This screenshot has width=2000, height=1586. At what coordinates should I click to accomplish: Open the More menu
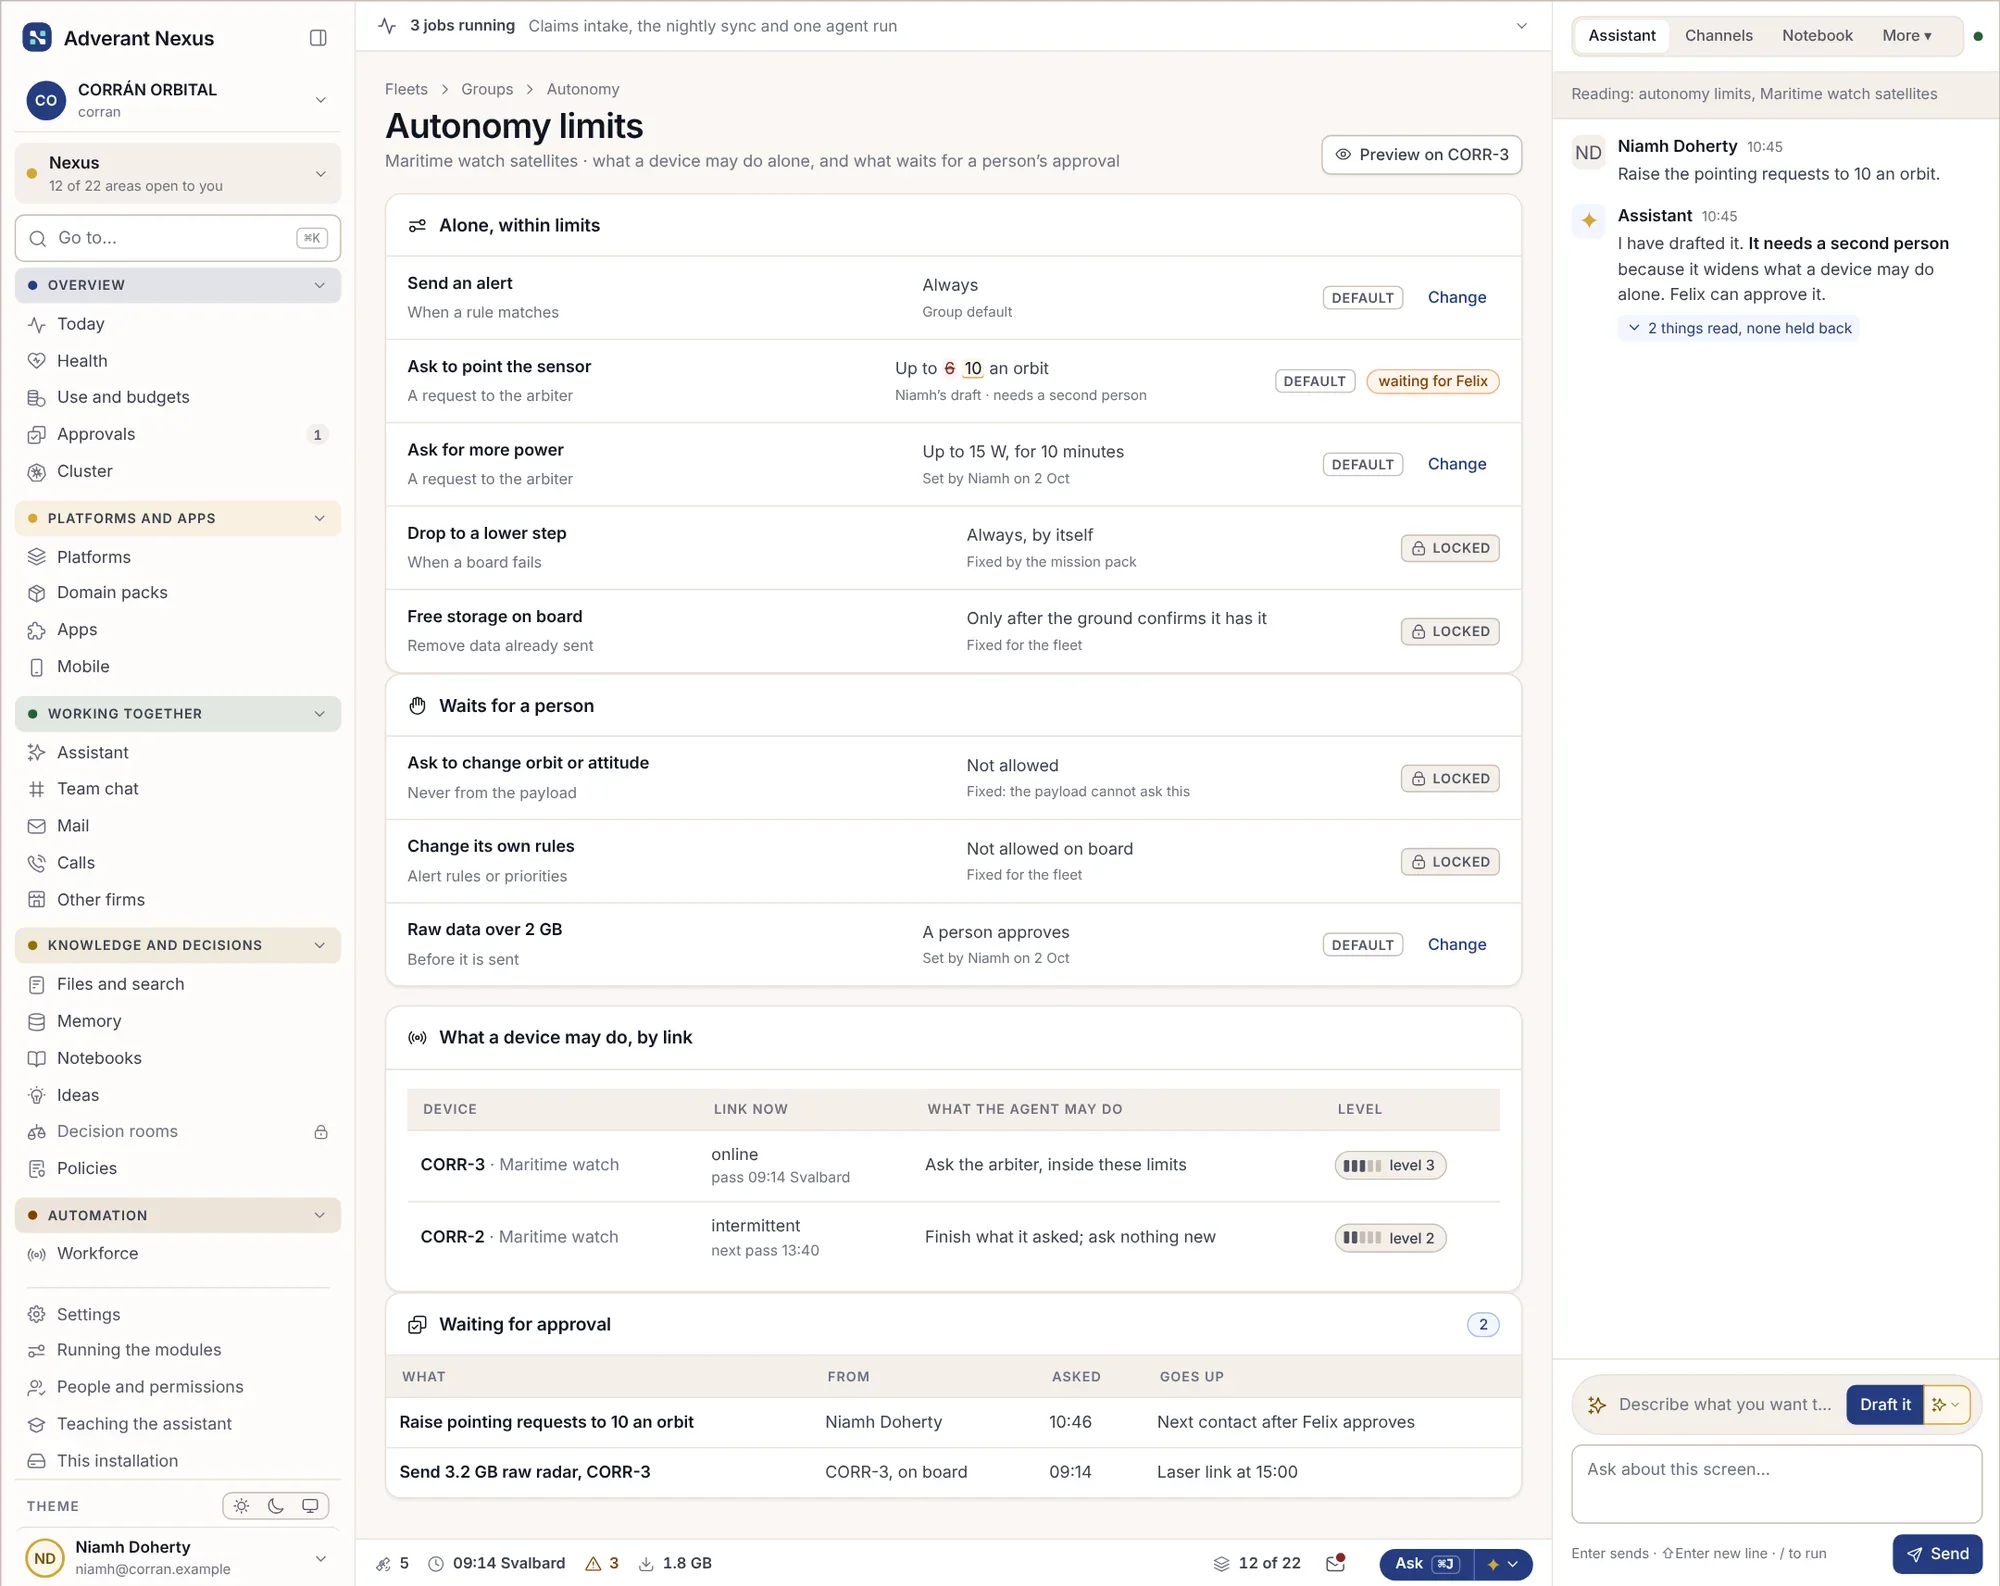click(1906, 36)
